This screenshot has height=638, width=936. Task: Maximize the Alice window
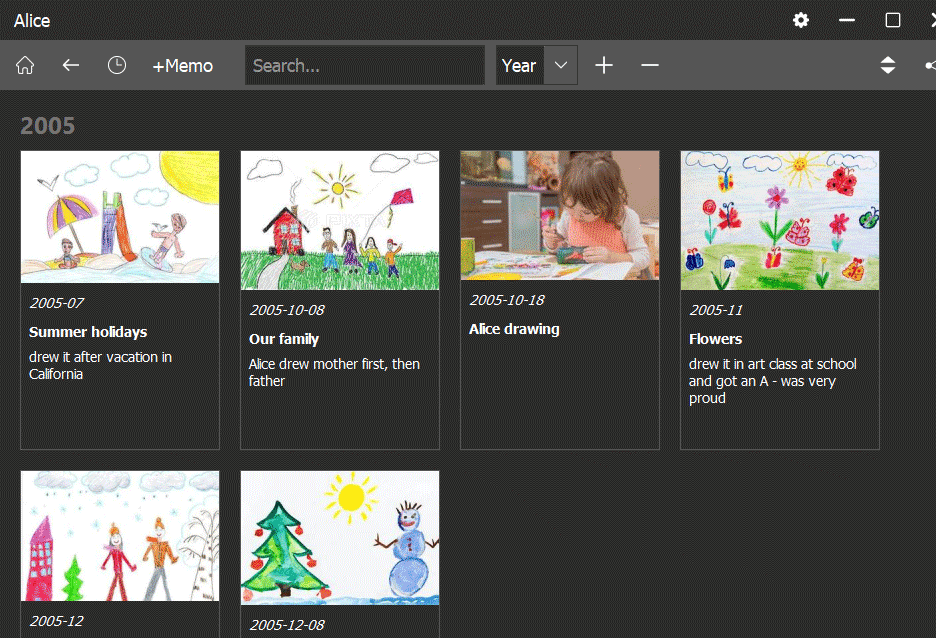[x=893, y=20]
